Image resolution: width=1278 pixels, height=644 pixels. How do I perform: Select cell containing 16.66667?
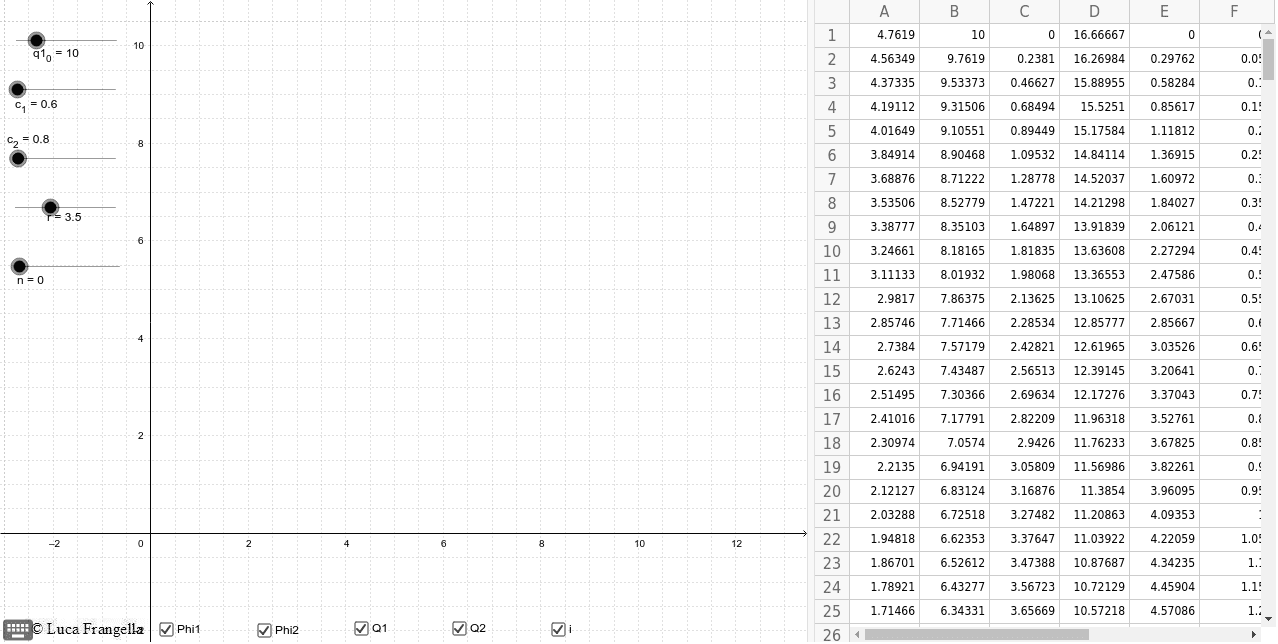(1094, 35)
